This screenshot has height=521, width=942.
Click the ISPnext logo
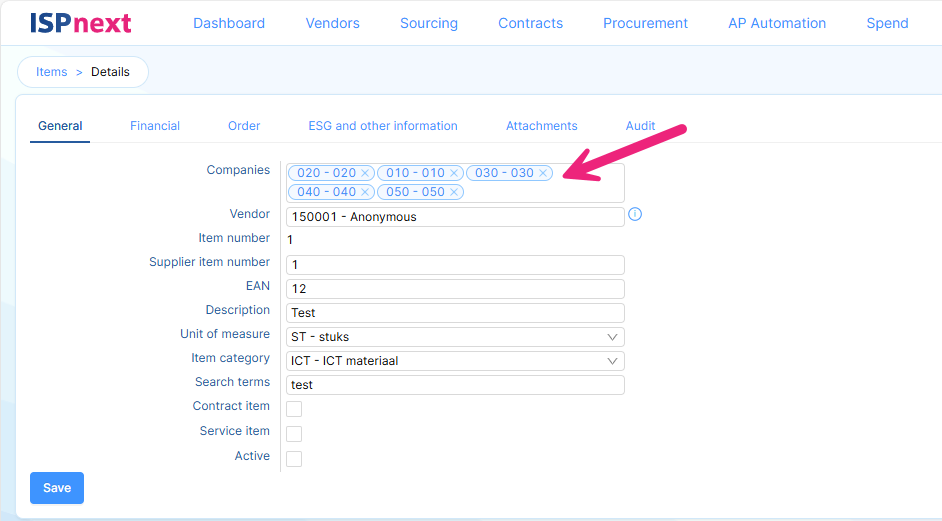click(x=81, y=23)
